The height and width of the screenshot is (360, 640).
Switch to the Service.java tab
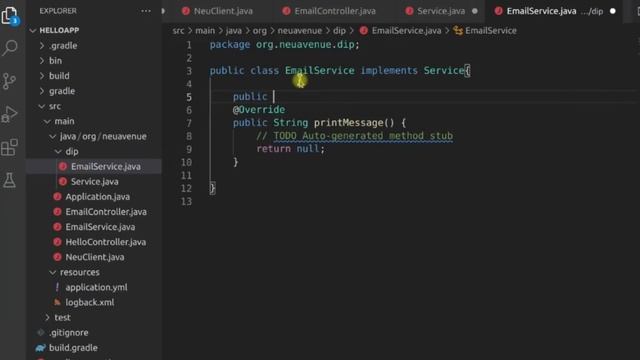click(x=441, y=11)
